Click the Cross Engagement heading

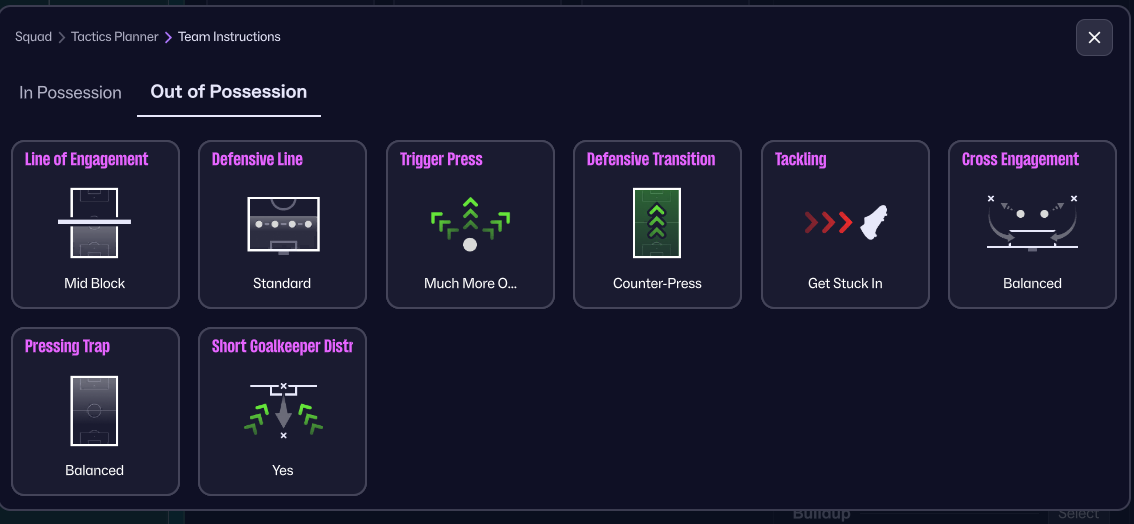coord(1020,159)
